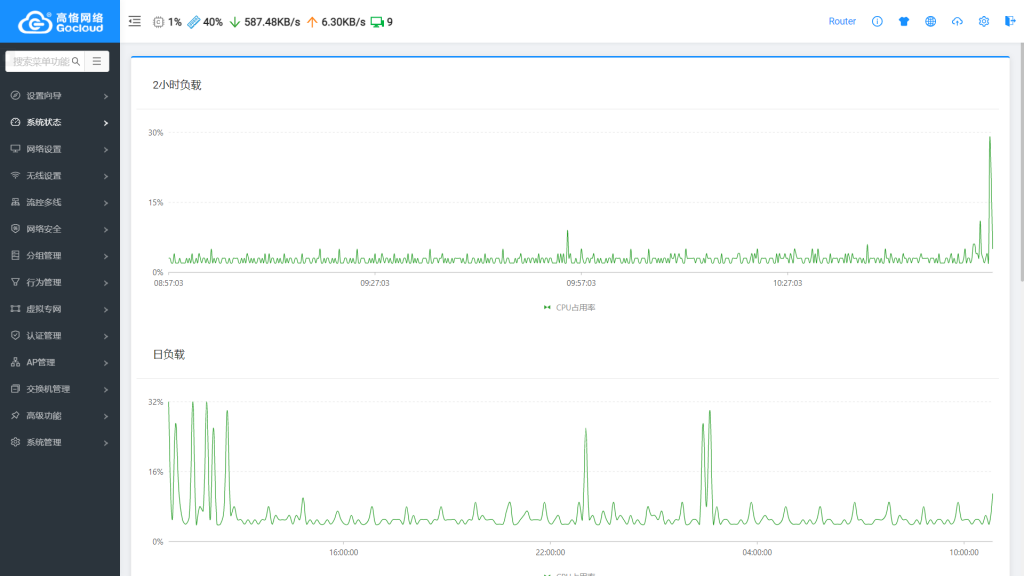This screenshot has height=576, width=1024.
Task: Open the info circle icon in header
Action: pyautogui.click(x=877, y=22)
